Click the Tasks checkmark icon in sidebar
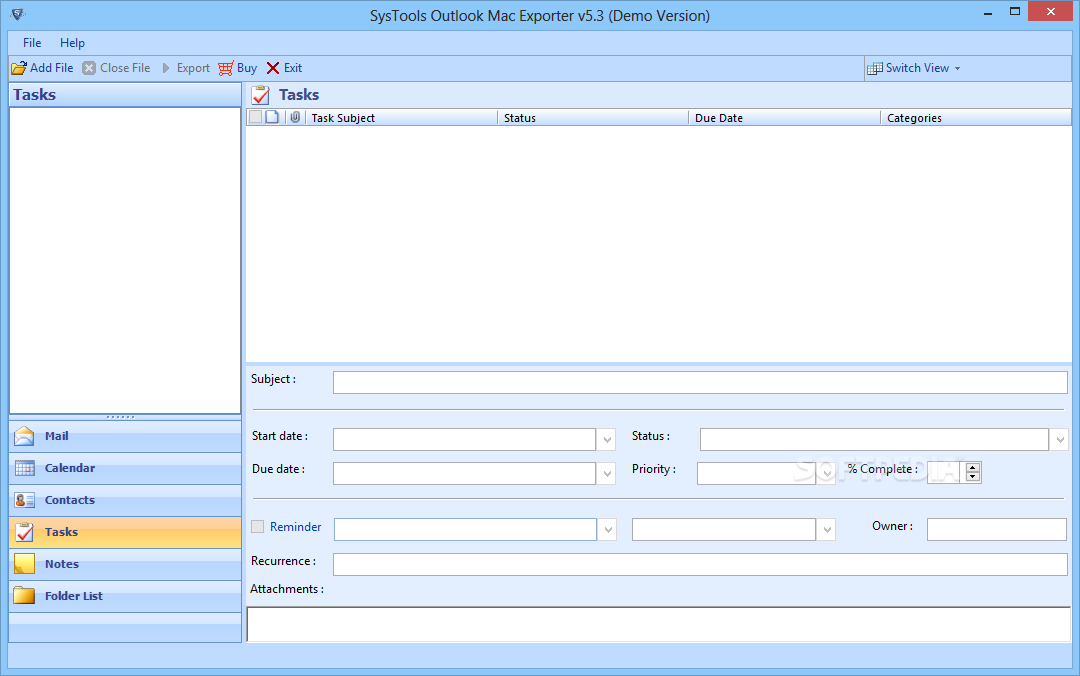Viewport: 1080px width, 676px height. 24,532
